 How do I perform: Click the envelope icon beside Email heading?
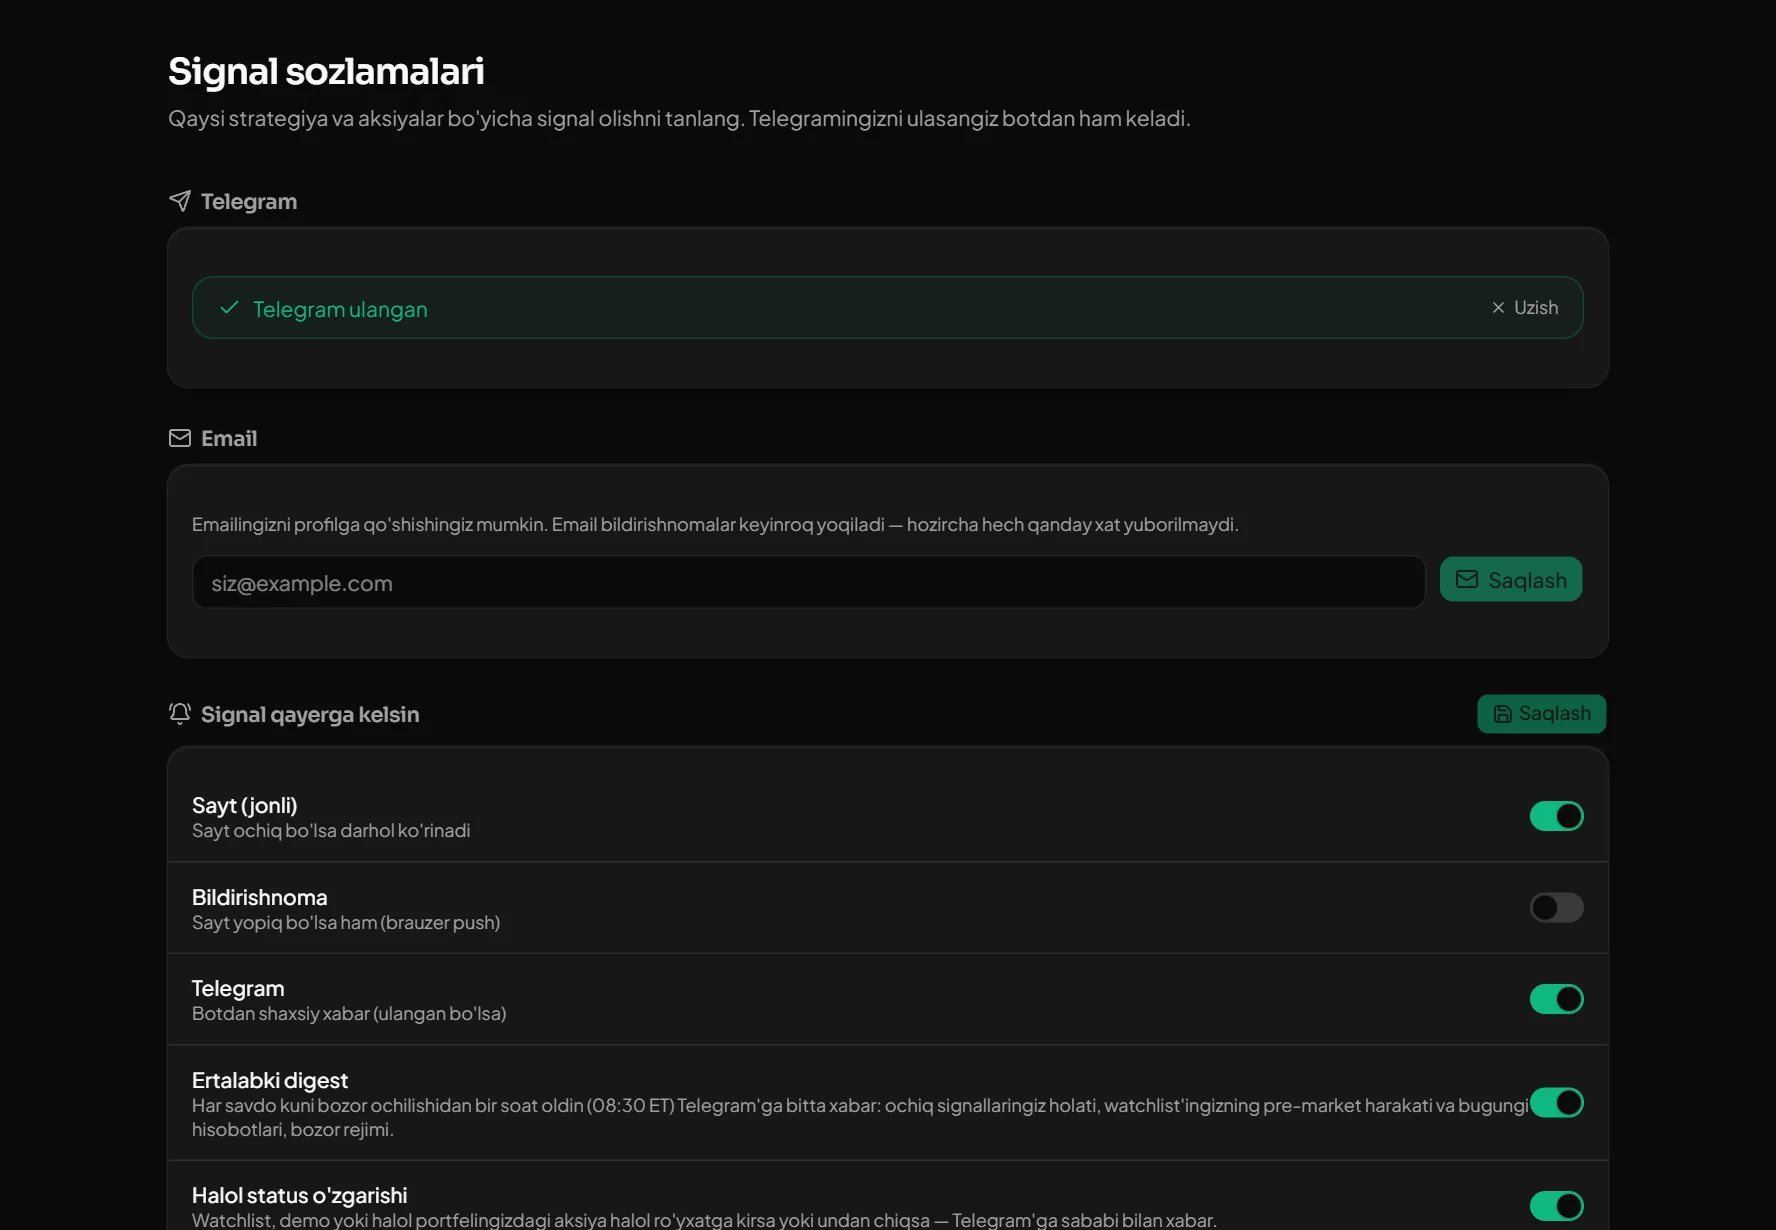click(180, 438)
